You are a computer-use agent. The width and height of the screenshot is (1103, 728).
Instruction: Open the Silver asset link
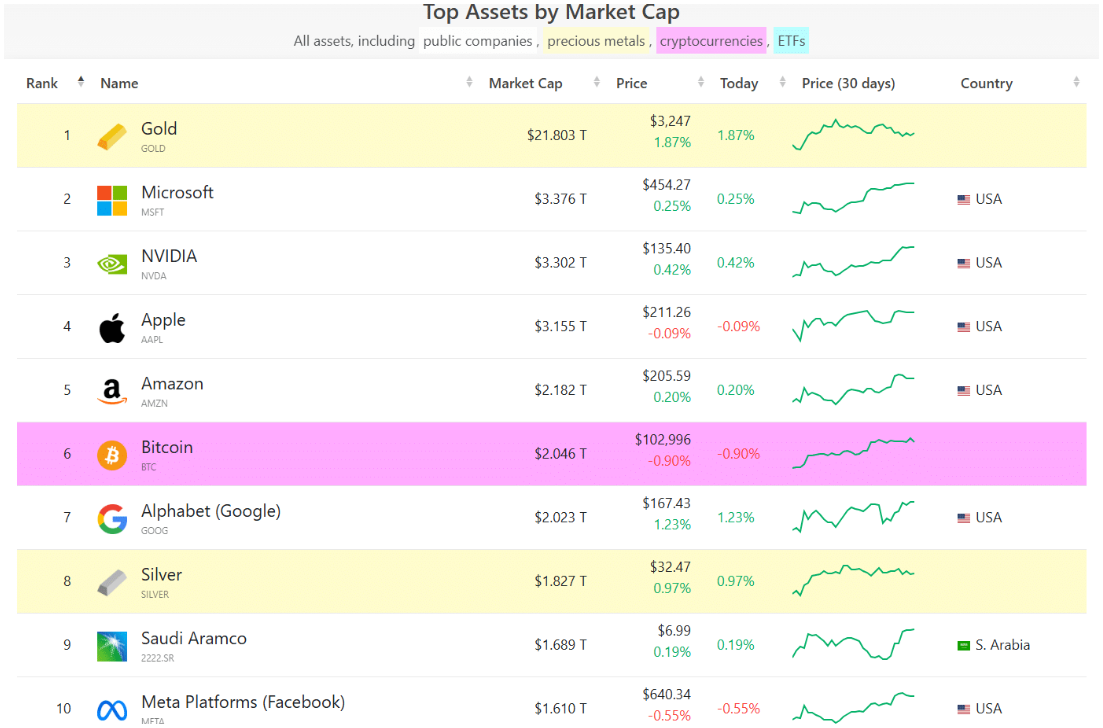[x=161, y=575]
